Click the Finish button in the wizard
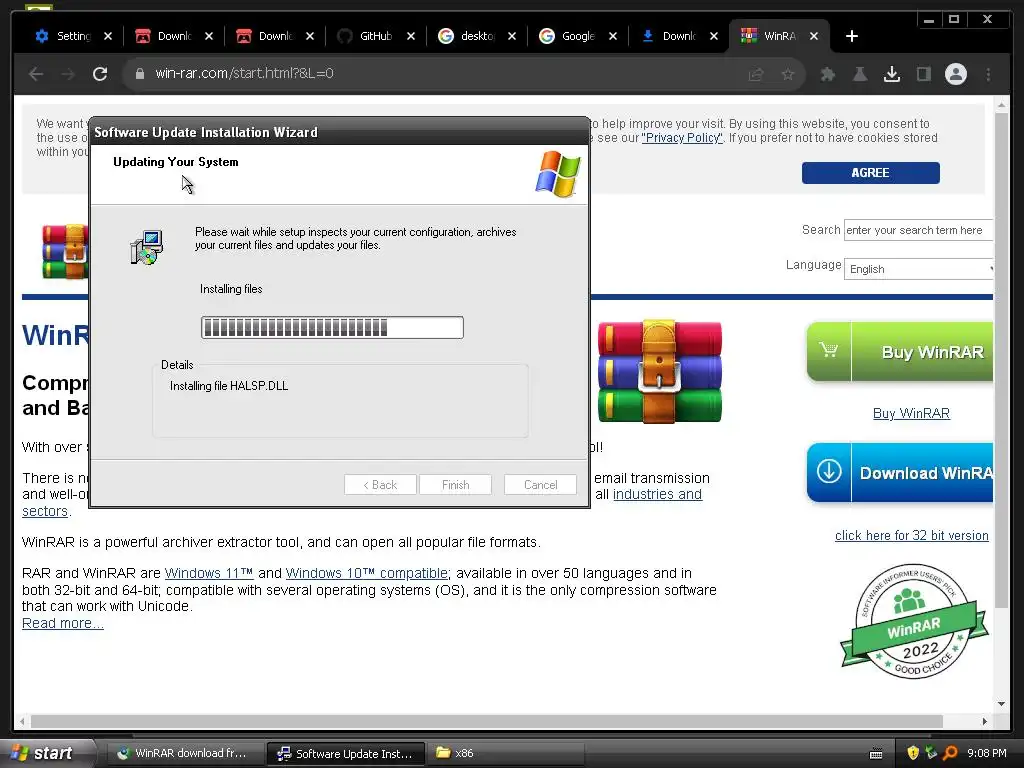The height and width of the screenshot is (768, 1024). pos(455,485)
